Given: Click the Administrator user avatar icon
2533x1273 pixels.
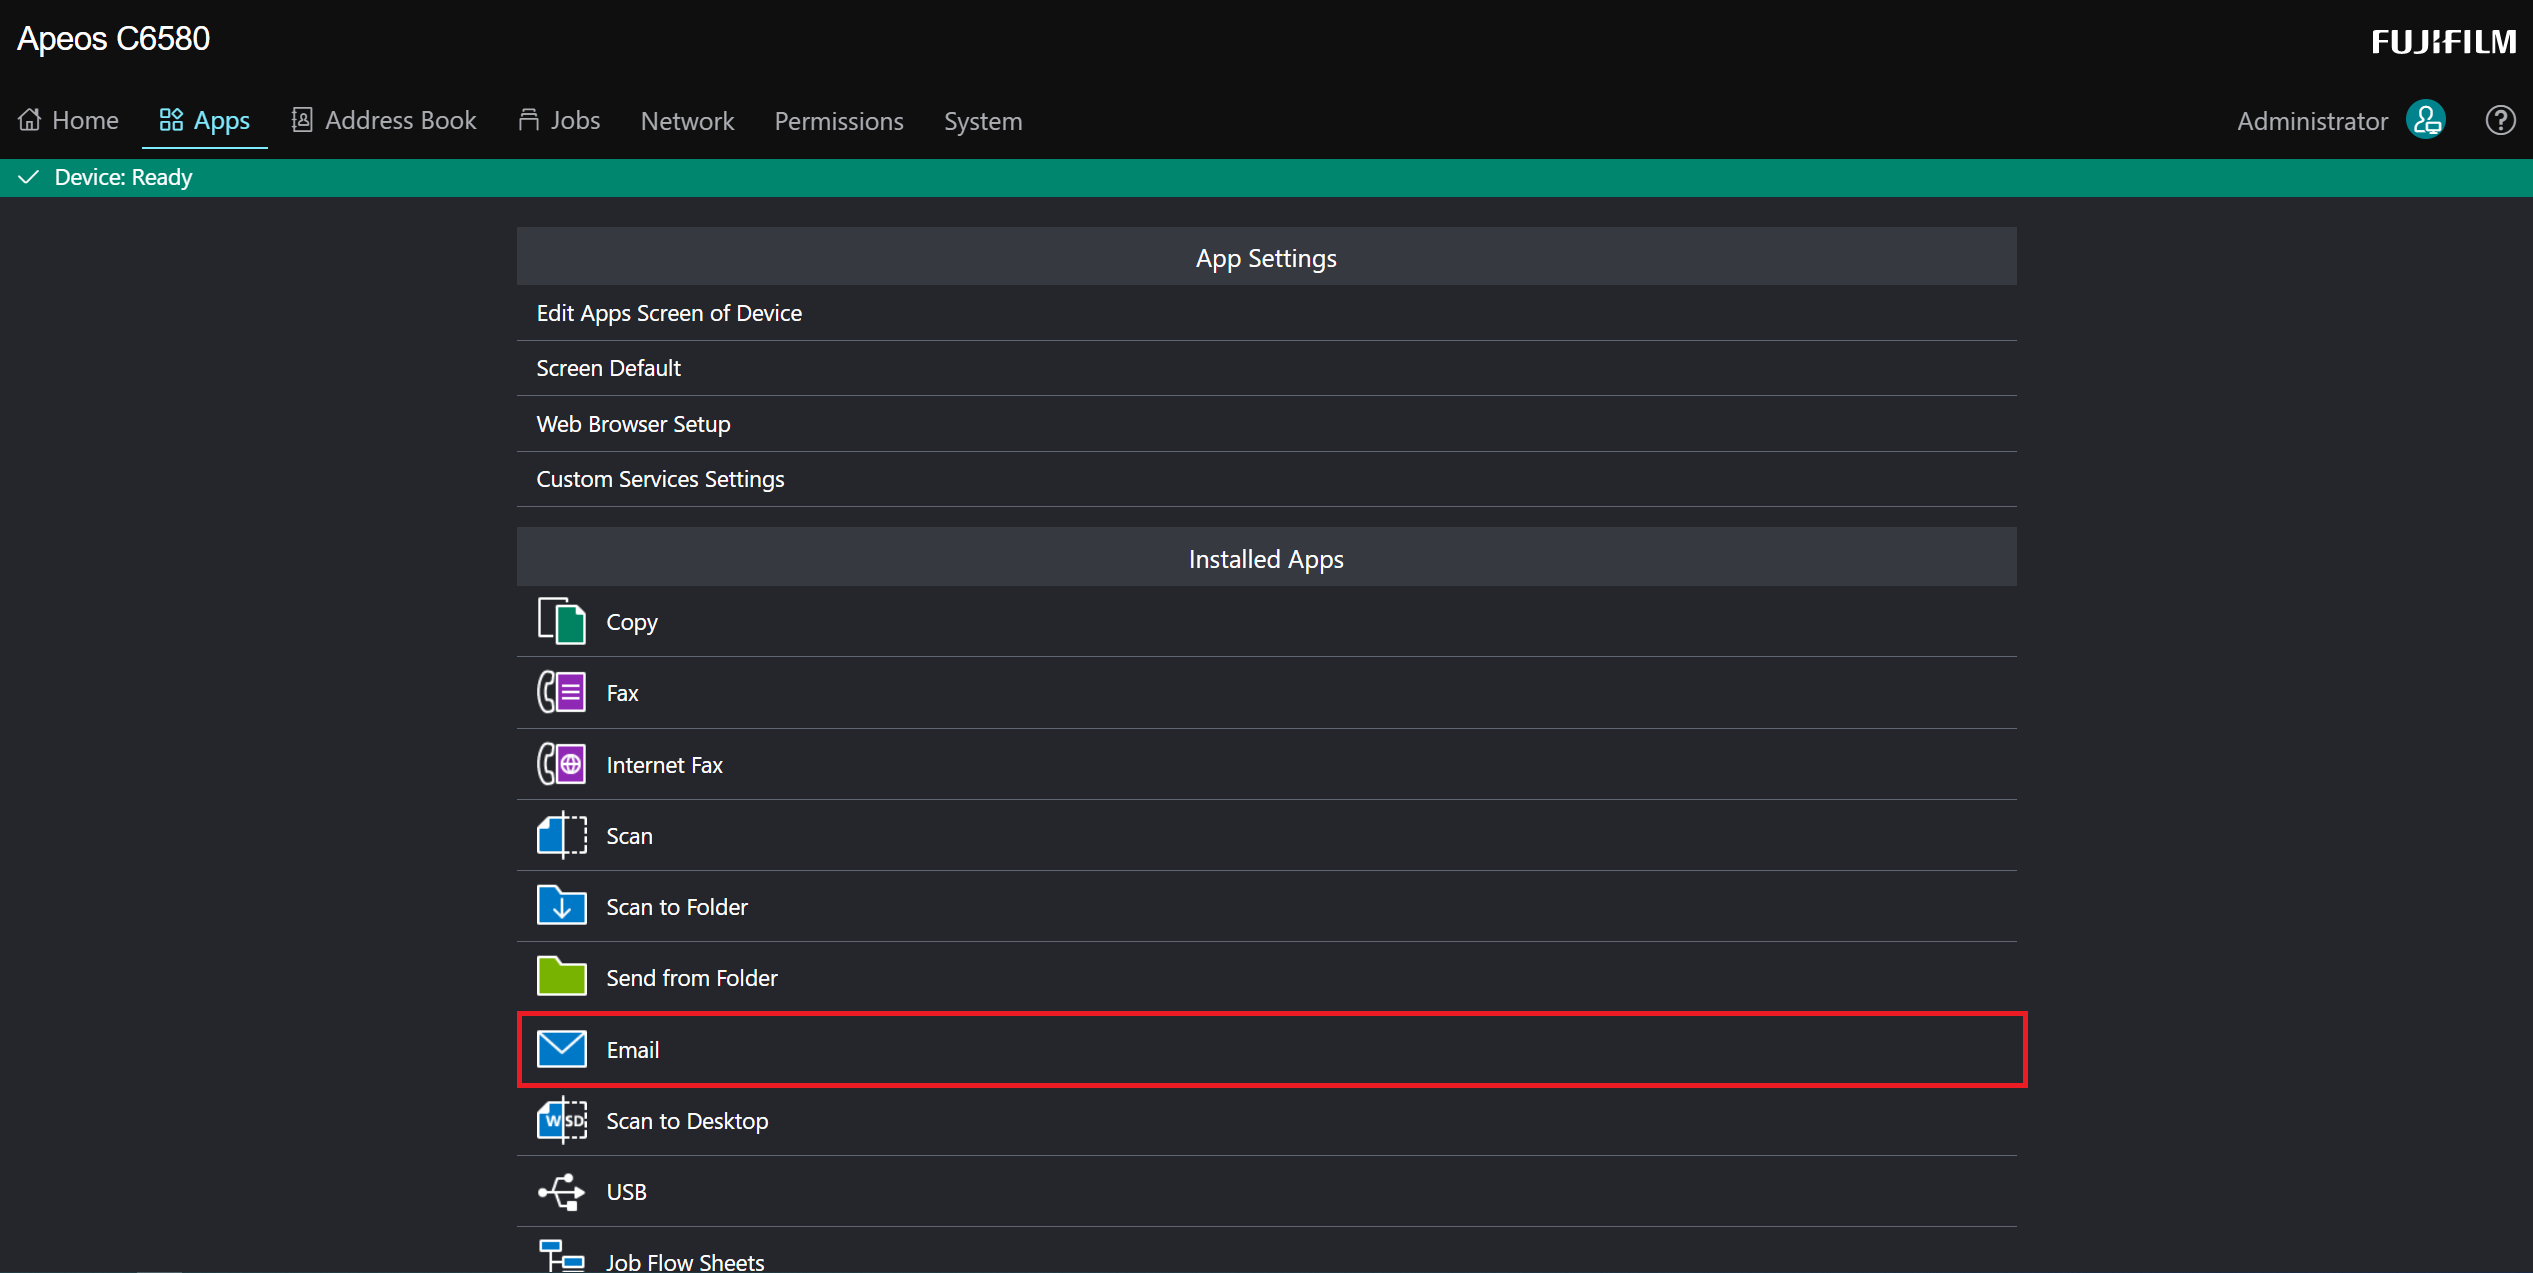Looking at the screenshot, I should pyautogui.click(x=2425, y=121).
